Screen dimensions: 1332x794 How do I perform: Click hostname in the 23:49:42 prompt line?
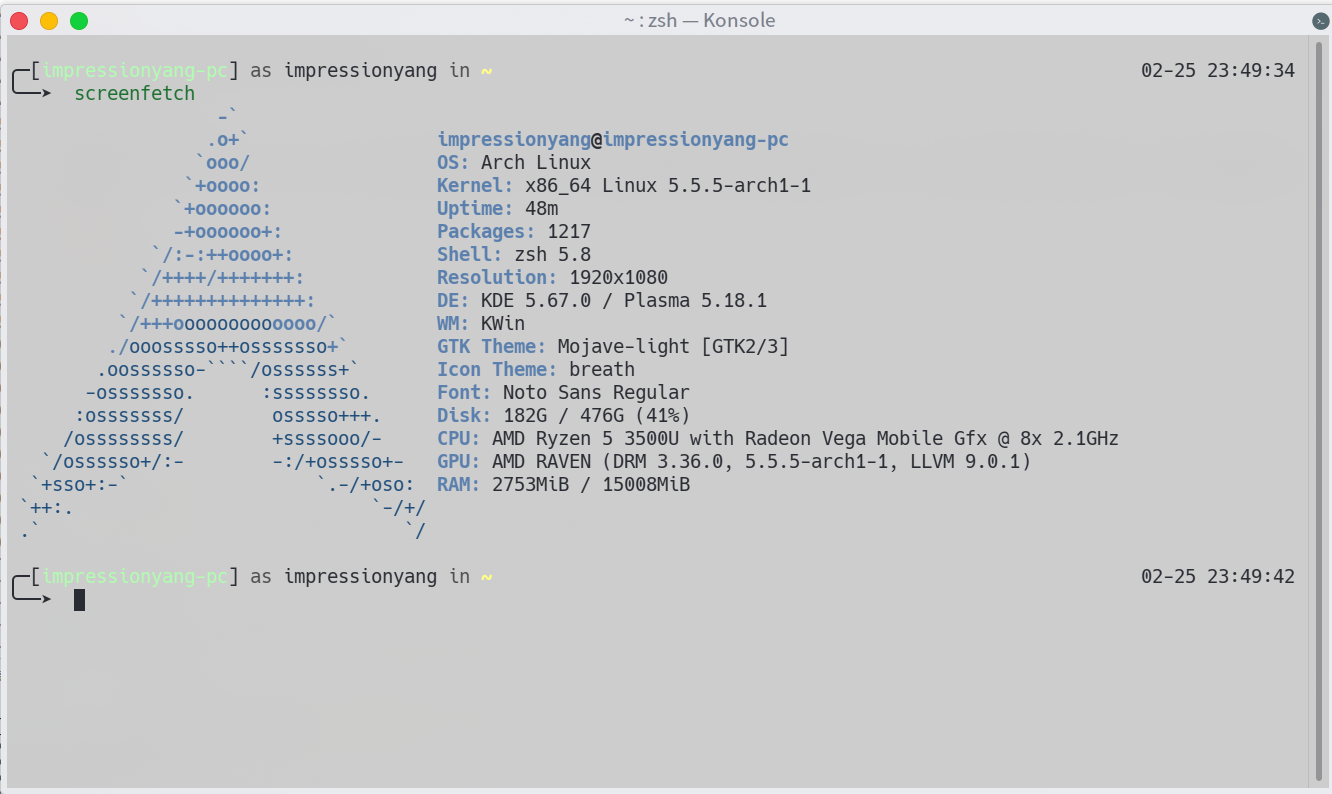(x=135, y=577)
